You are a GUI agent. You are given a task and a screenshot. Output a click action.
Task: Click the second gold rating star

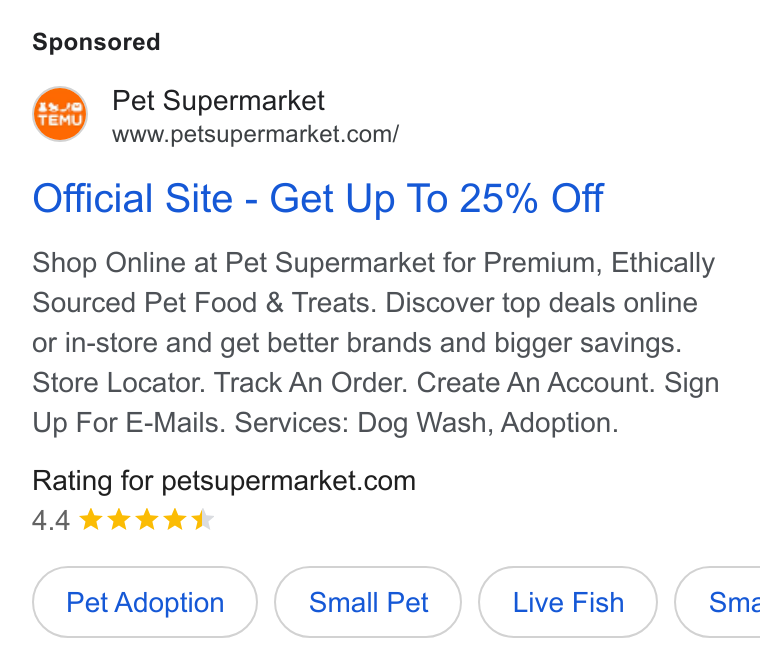pos(119,519)
